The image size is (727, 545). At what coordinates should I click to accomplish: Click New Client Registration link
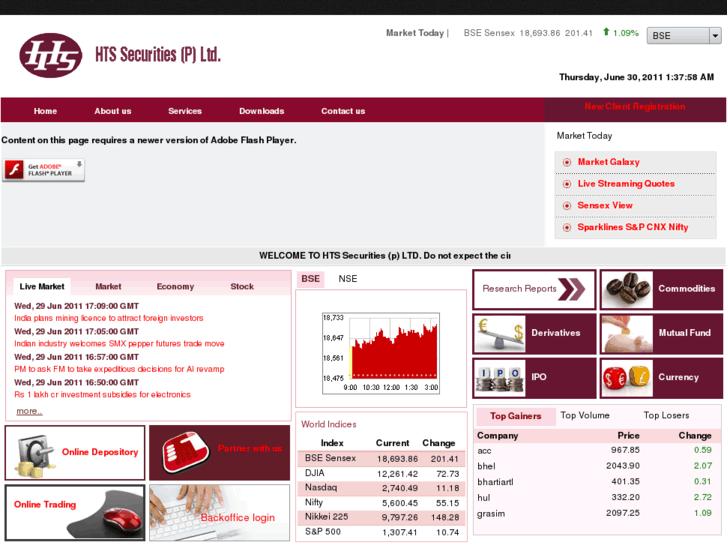(635, 107)
